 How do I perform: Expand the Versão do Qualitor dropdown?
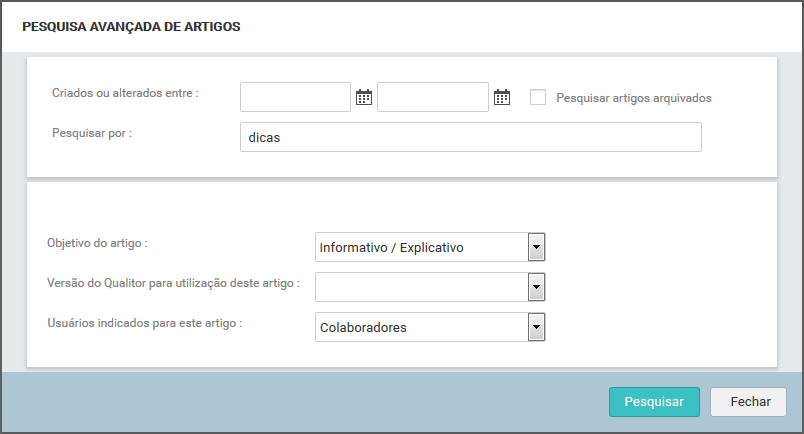[x=430, y=287]
